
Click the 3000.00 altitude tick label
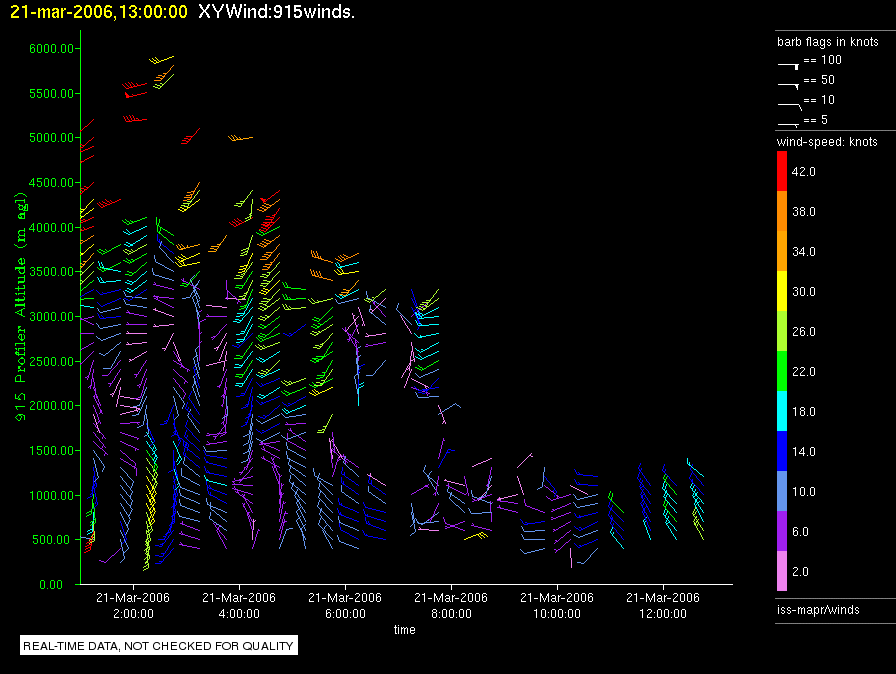coord(51,316)
